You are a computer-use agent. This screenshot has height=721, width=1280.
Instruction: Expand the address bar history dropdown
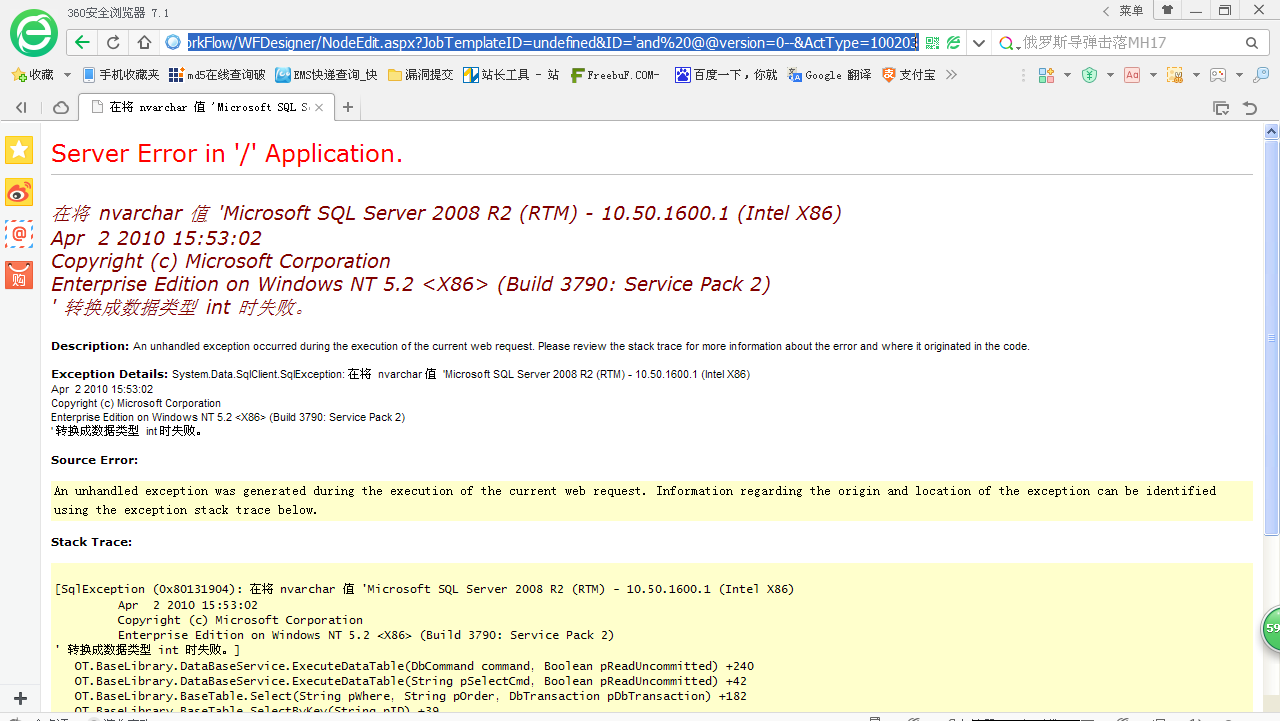(980, 43)
